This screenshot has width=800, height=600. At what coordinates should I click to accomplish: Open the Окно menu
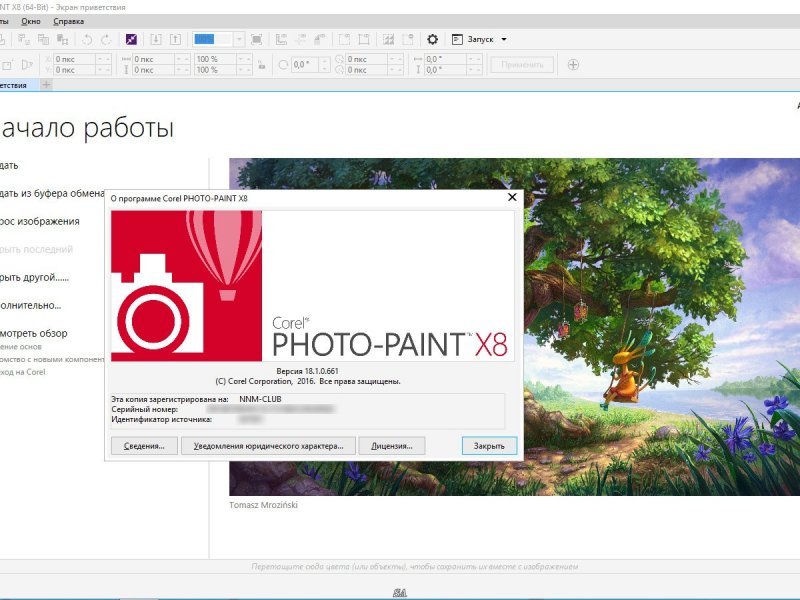(x=31, y=21)
